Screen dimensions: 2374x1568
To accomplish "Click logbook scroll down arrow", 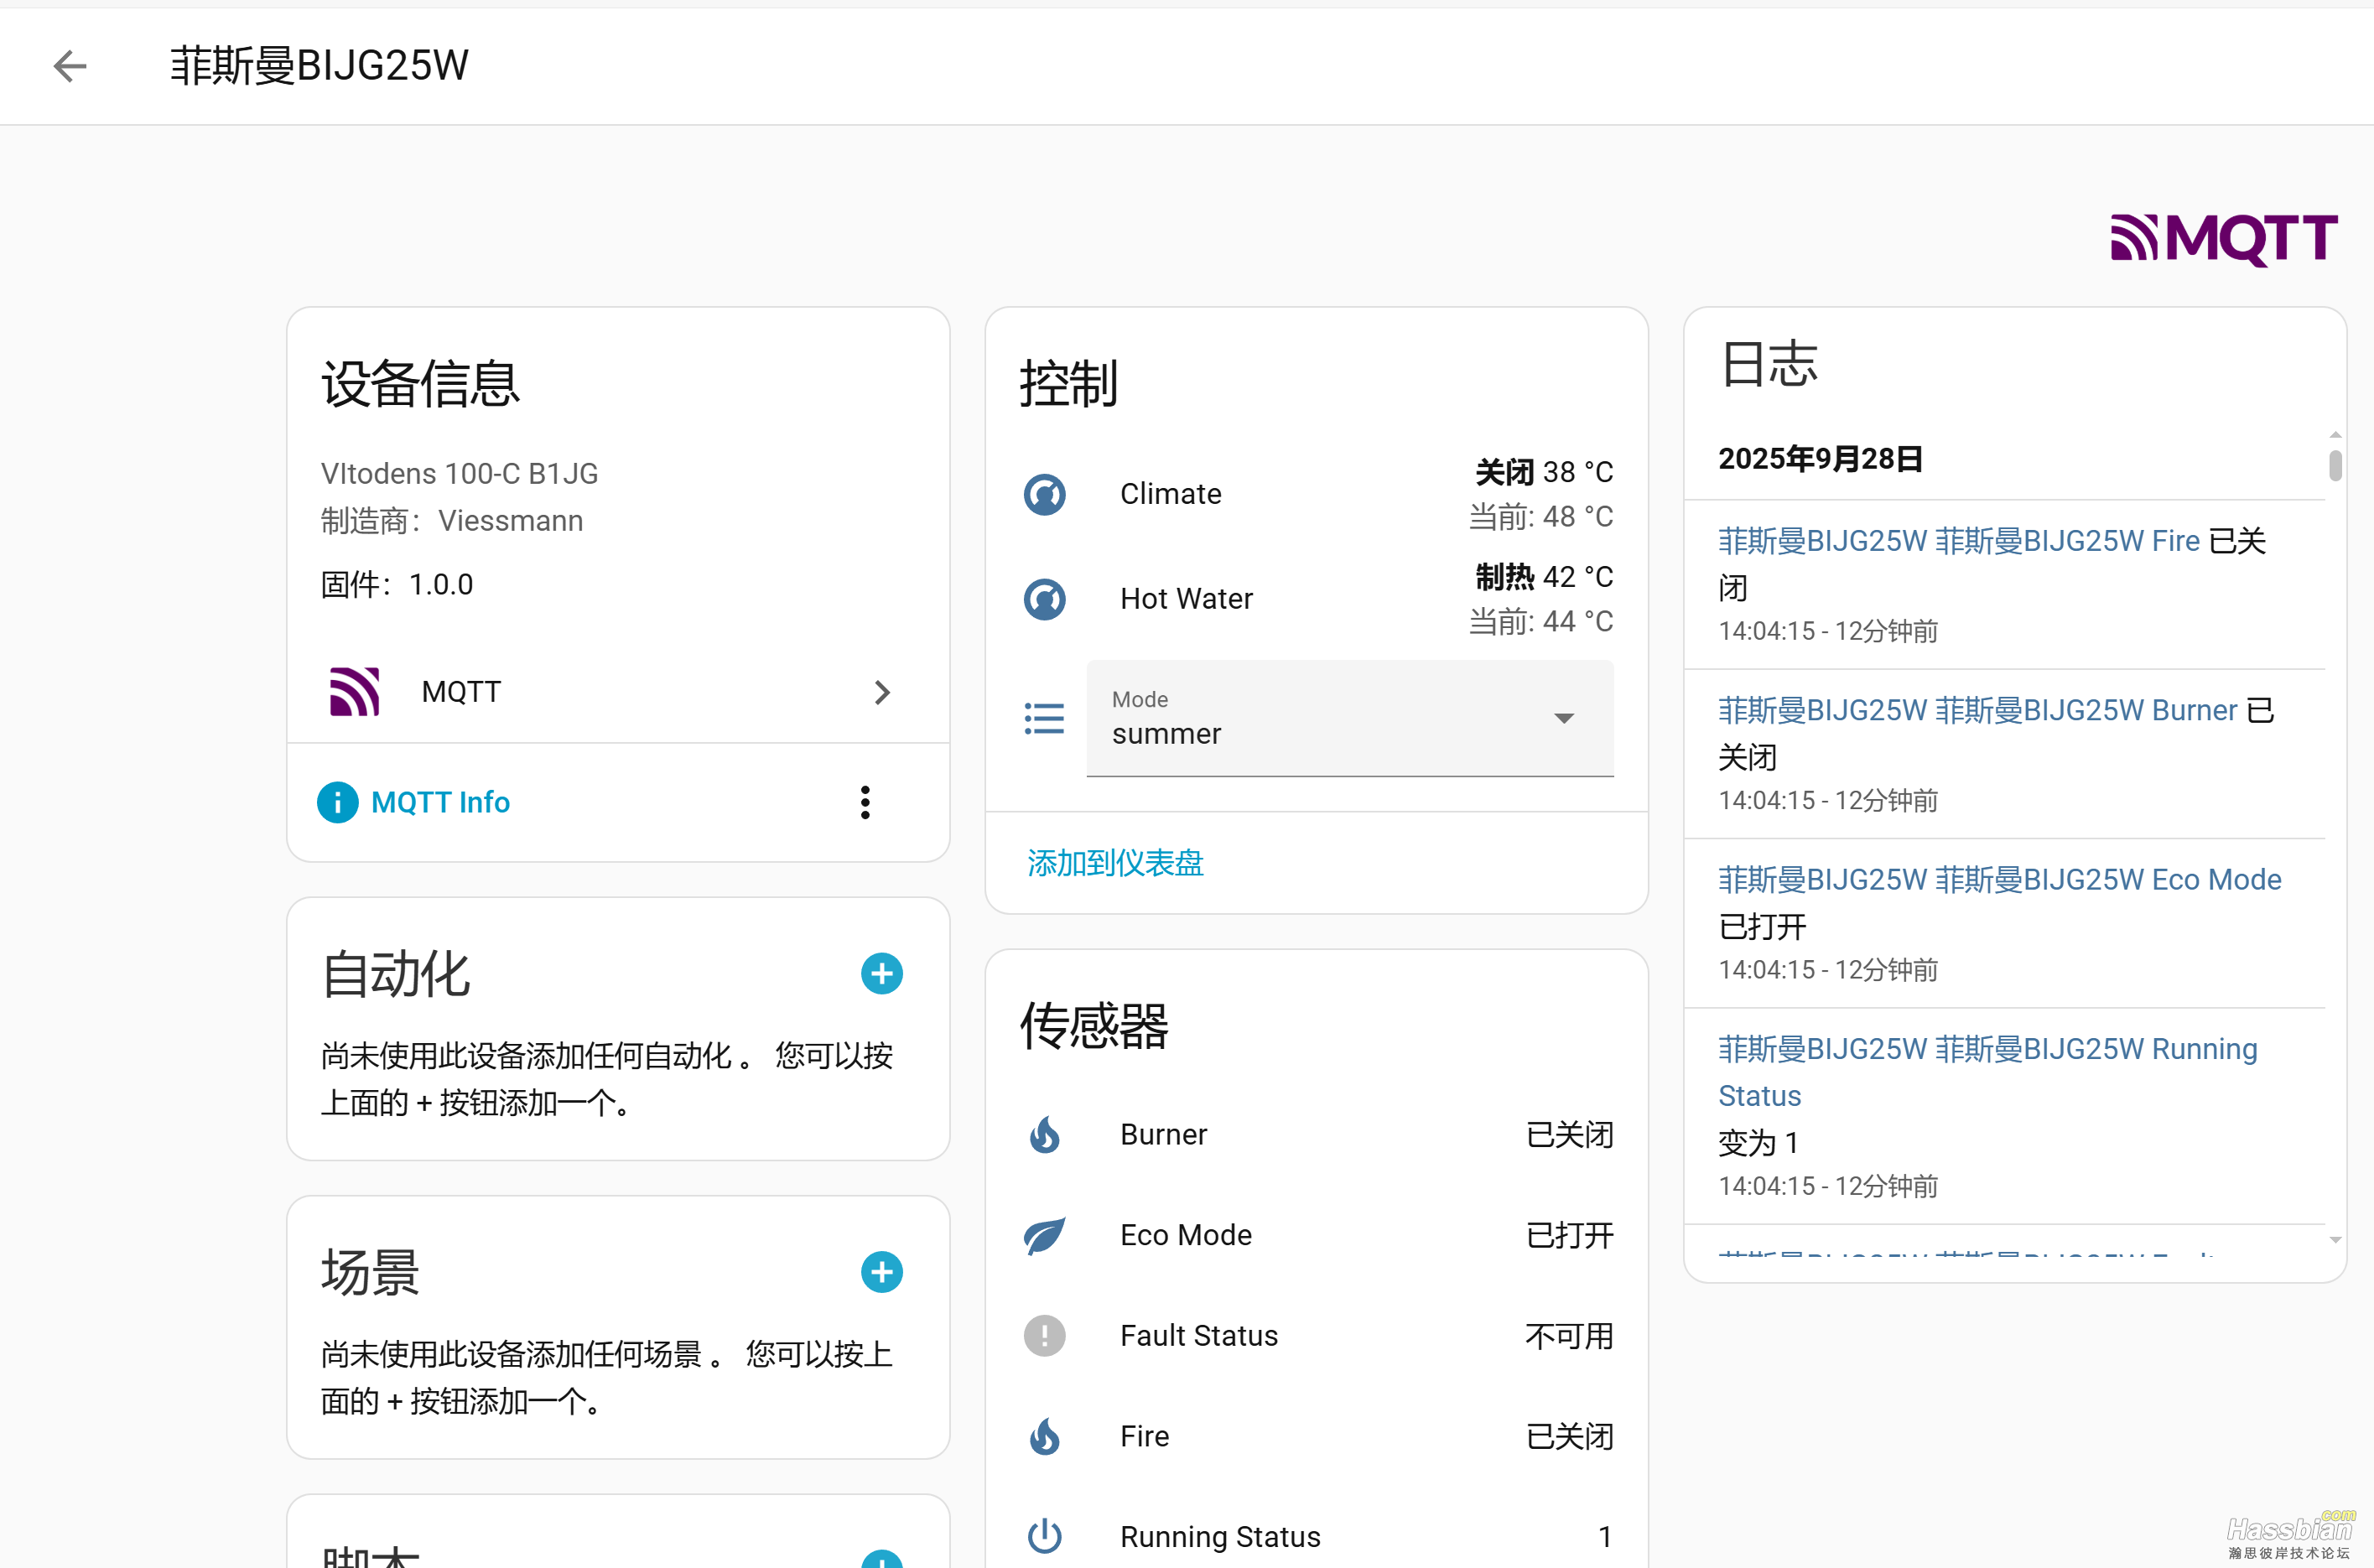I will pyautogui.click(x=2335, y=1240).
